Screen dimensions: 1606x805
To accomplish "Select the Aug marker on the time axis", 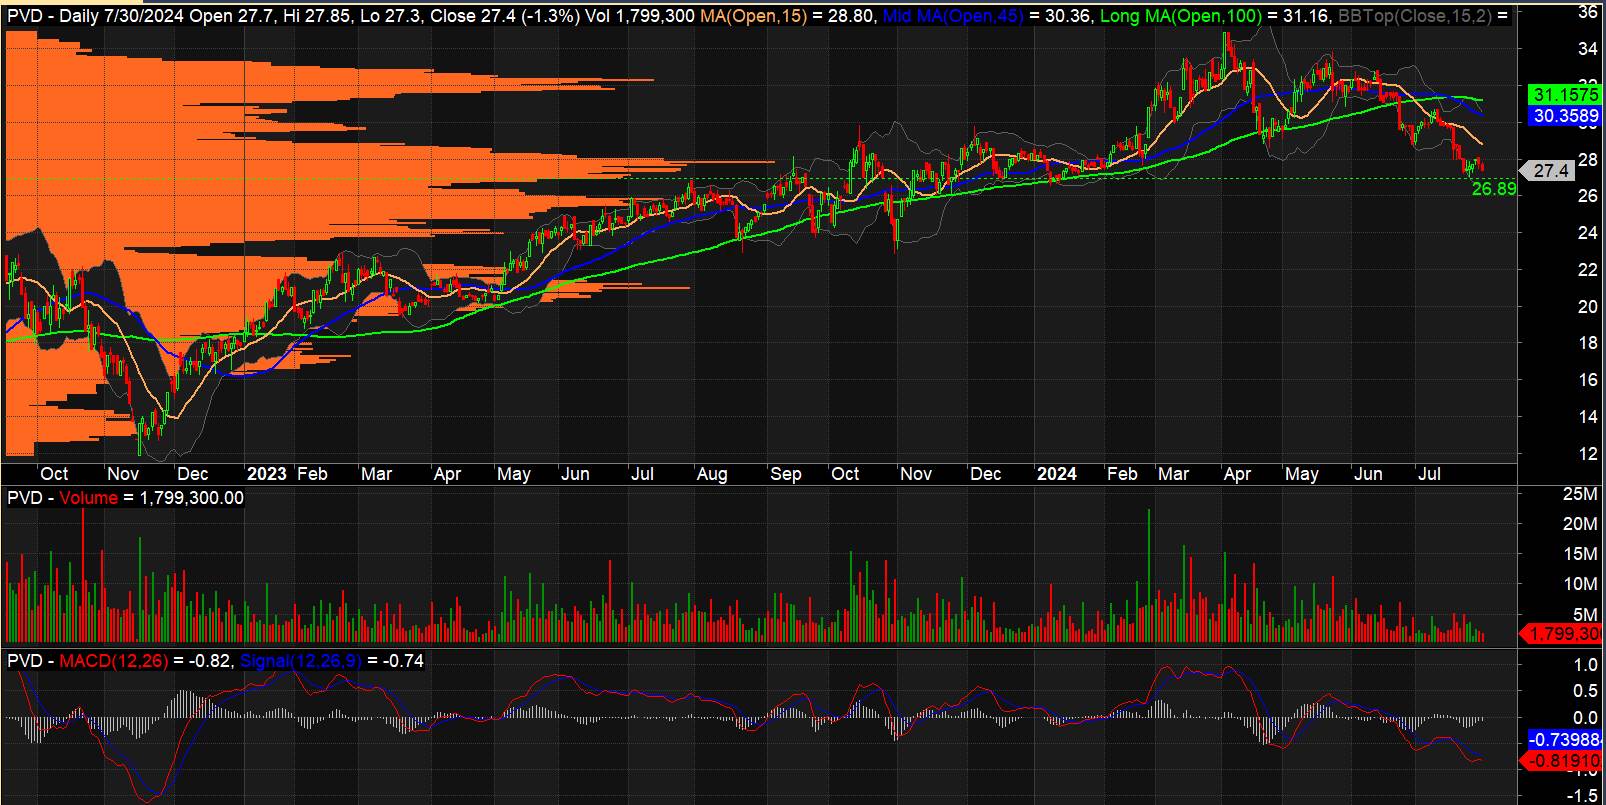I will pos(711,474).
